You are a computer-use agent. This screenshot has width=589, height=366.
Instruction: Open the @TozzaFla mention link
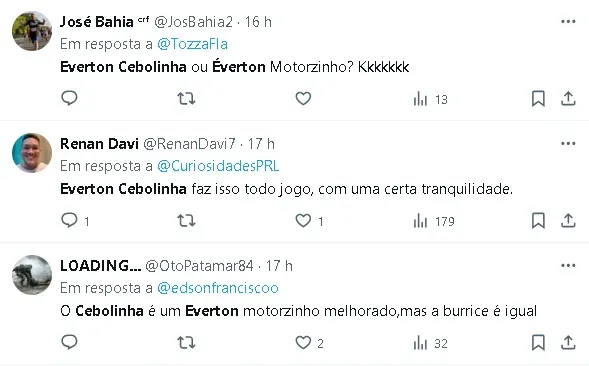click(192, 44)
